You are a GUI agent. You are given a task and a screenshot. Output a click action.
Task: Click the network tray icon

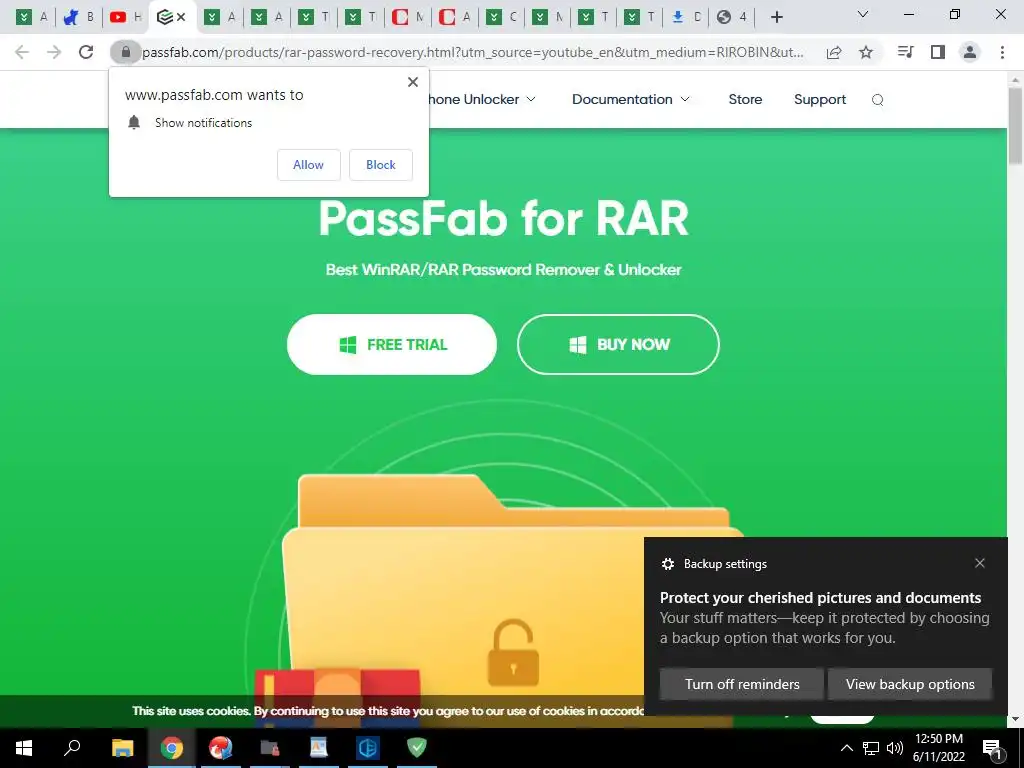[871, 748]
